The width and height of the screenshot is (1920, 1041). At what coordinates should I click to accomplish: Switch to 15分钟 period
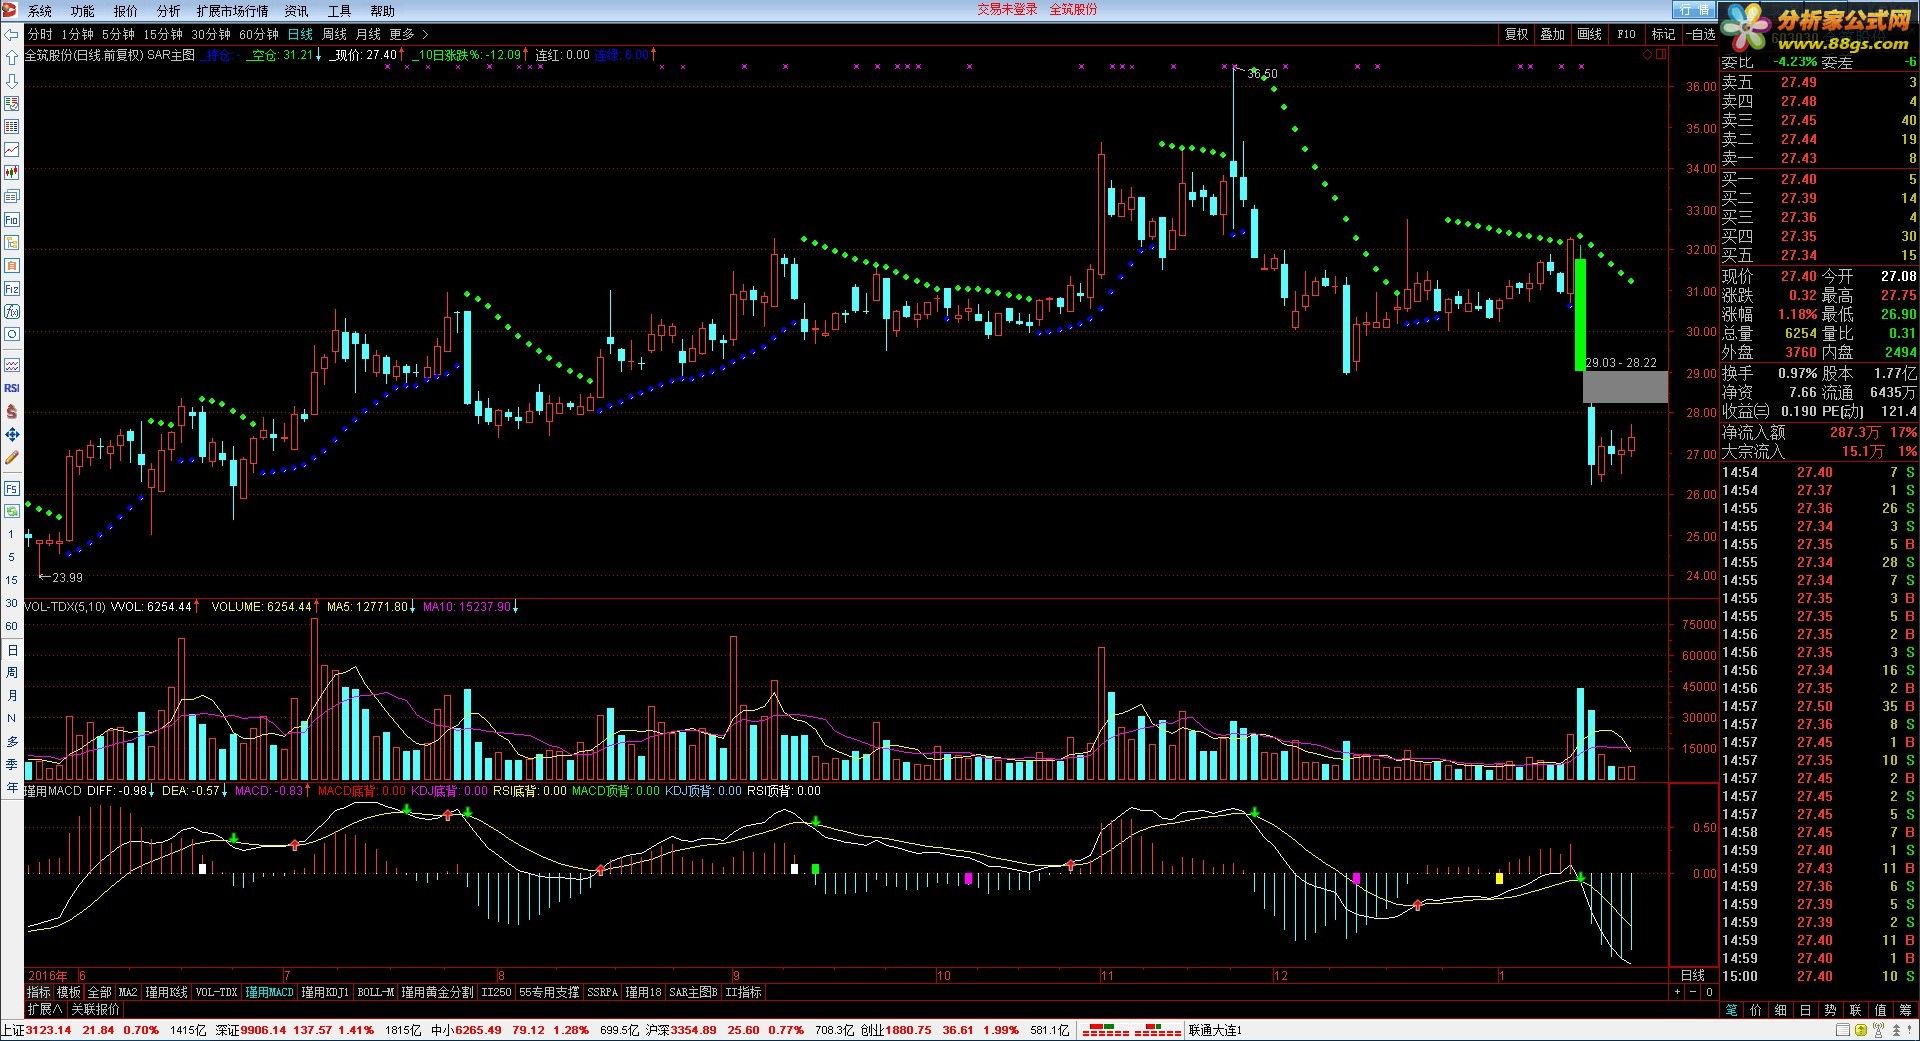163,34
